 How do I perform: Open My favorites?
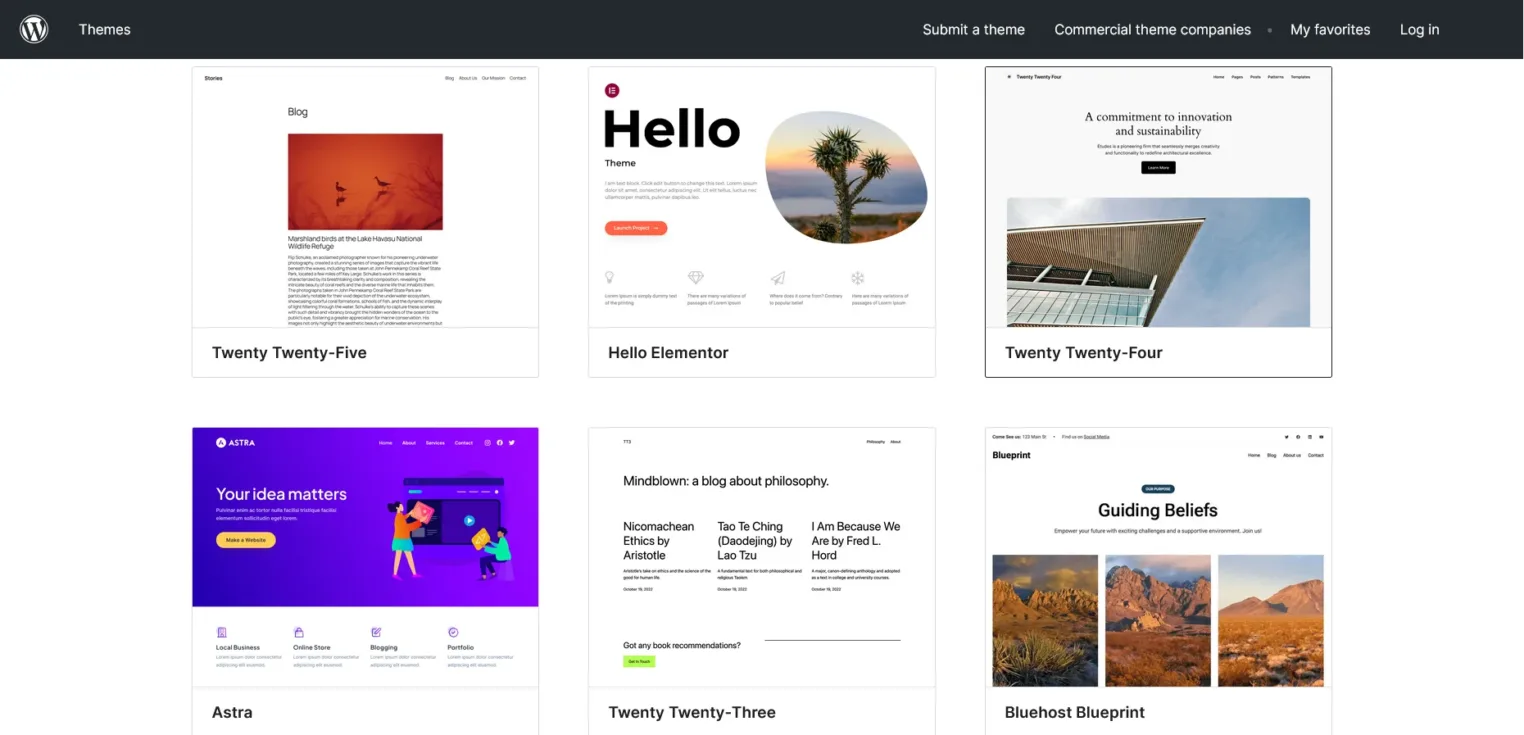click(1330, 29)
